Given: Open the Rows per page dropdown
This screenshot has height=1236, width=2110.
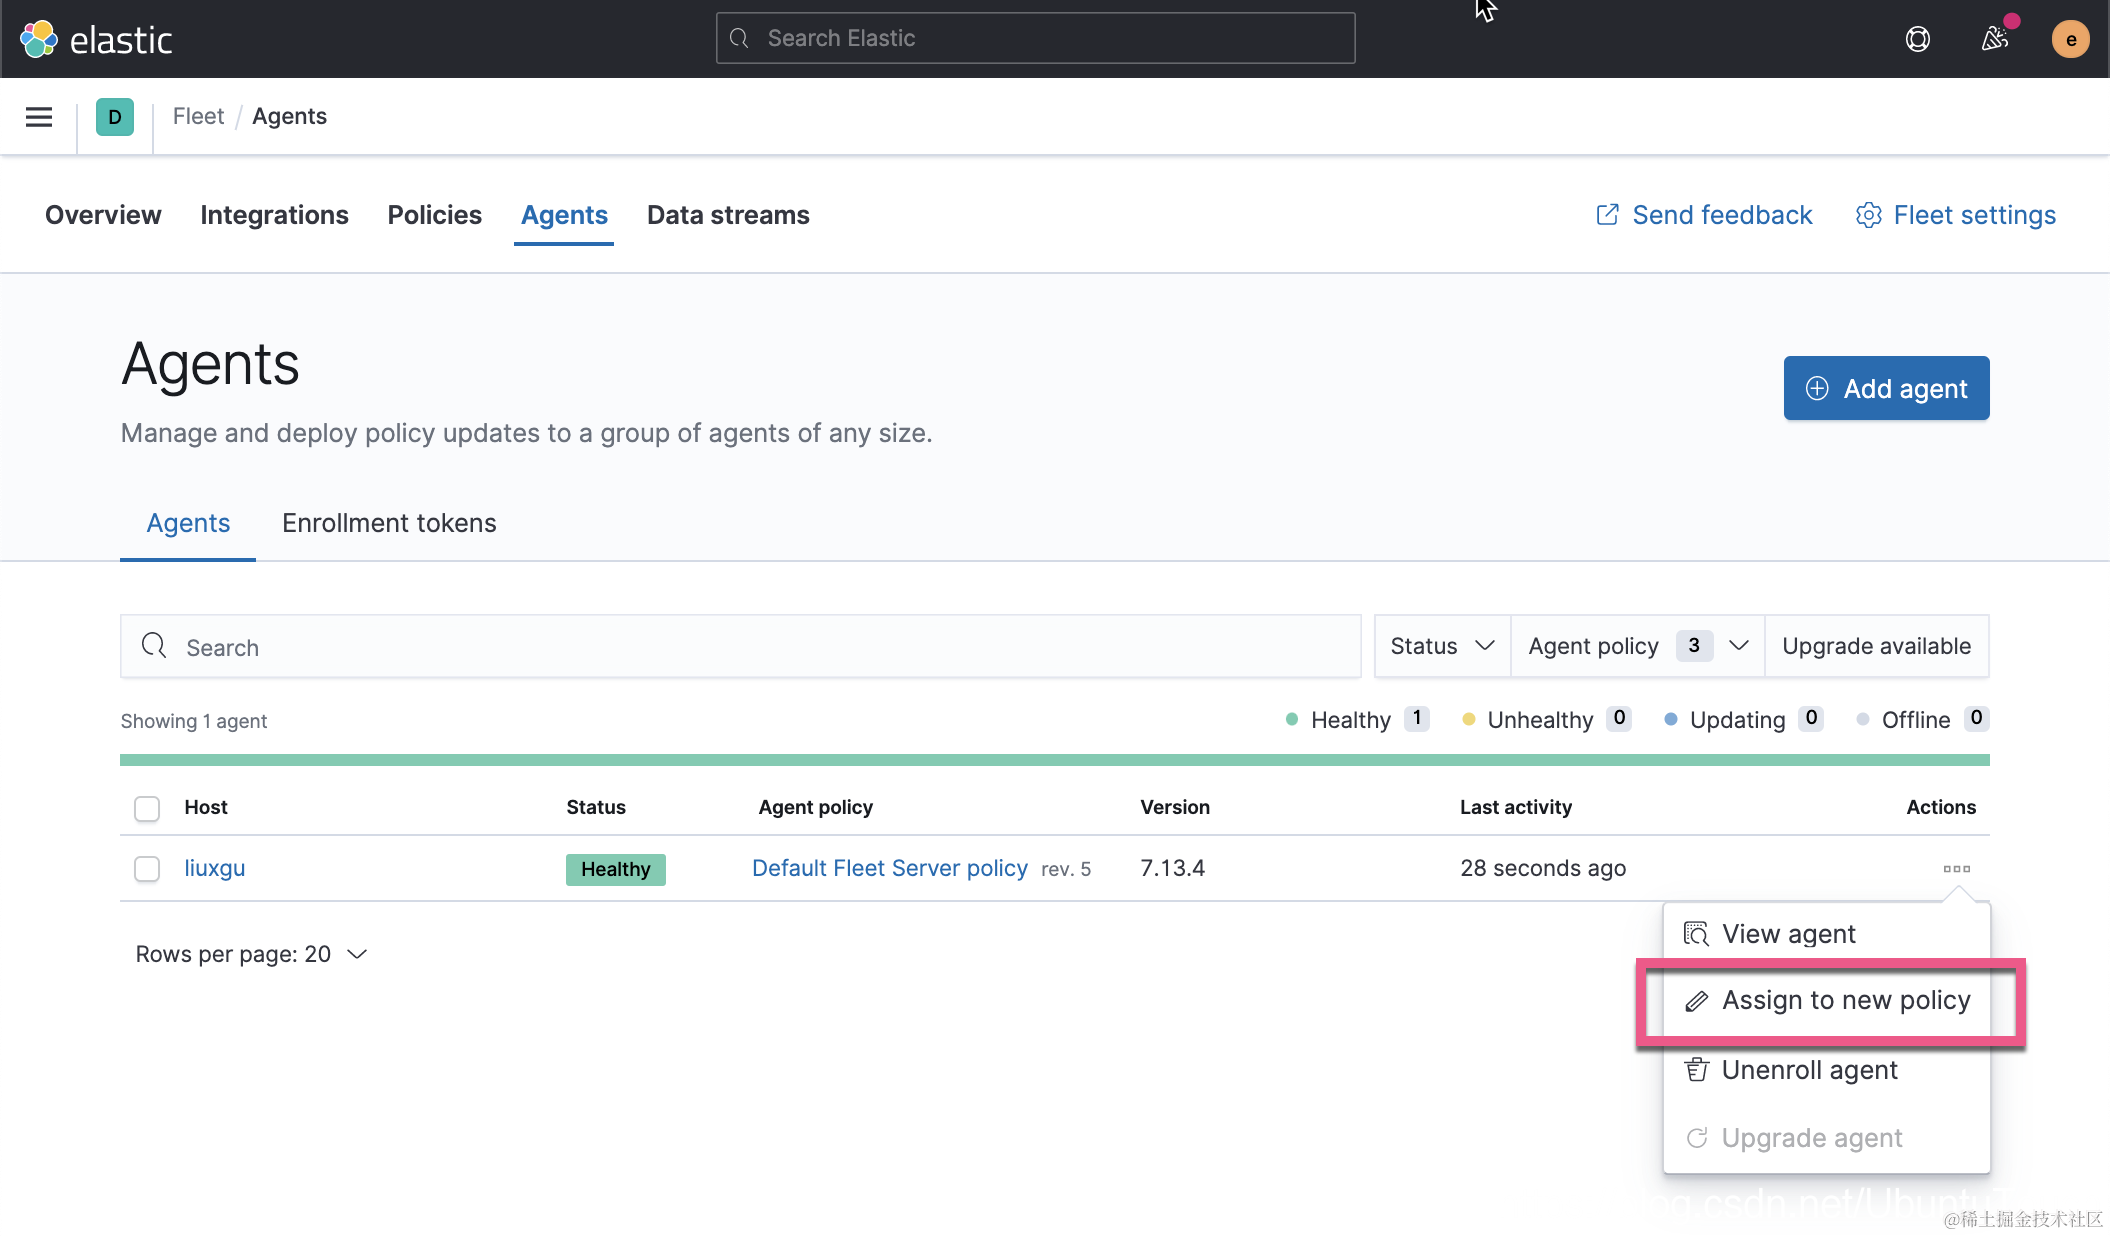Looking at the screenshot, I should tap(251, 954).
